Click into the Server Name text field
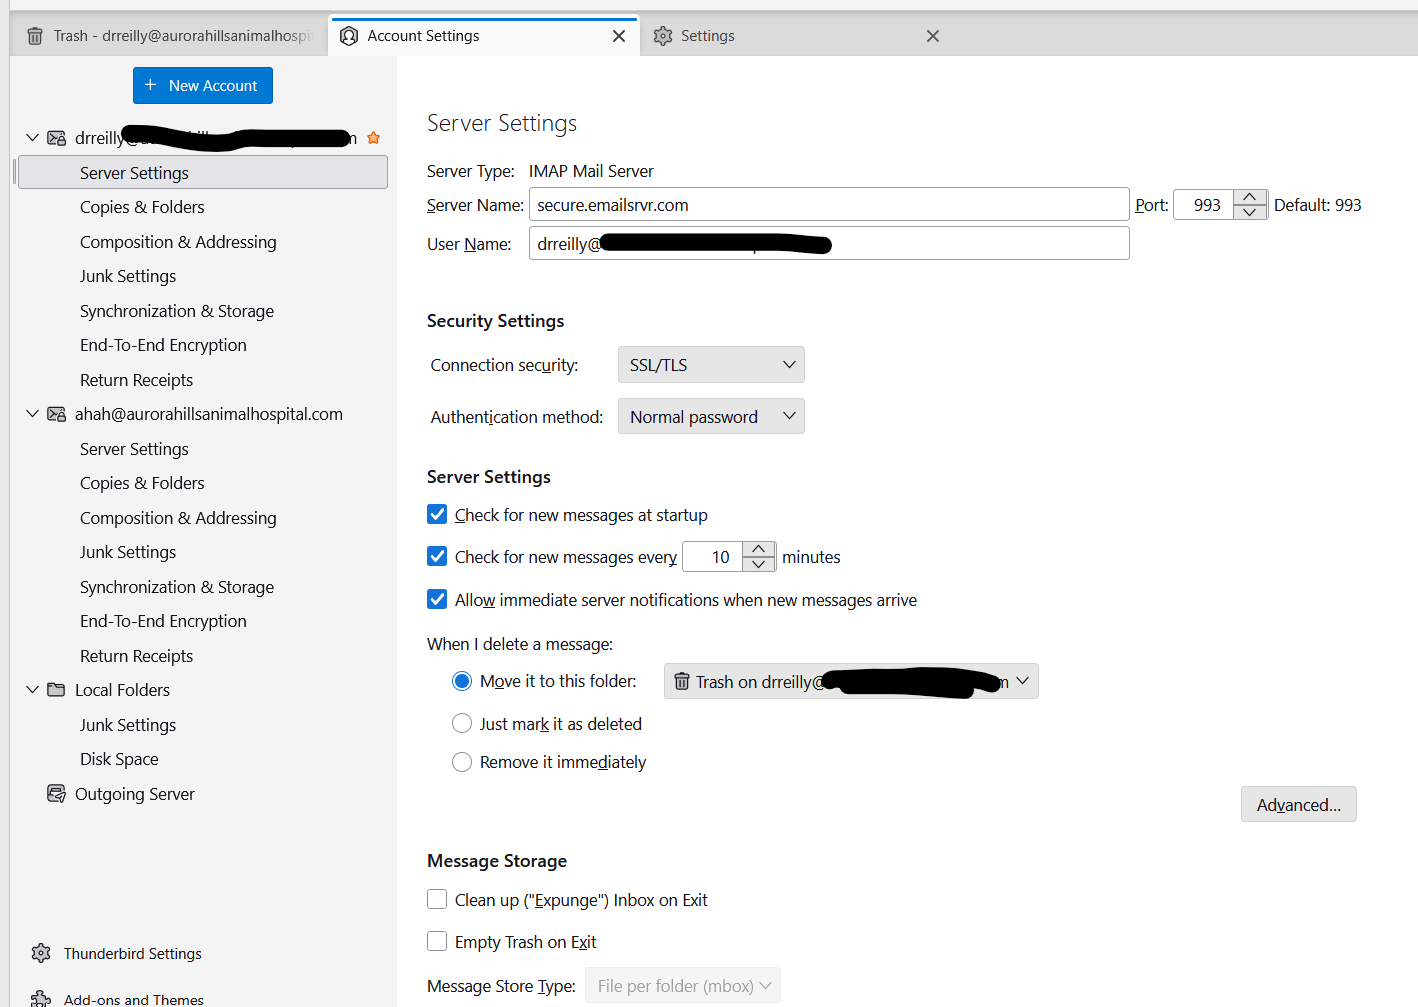This screenshot has width=1418, height=1007. (828, 205)
